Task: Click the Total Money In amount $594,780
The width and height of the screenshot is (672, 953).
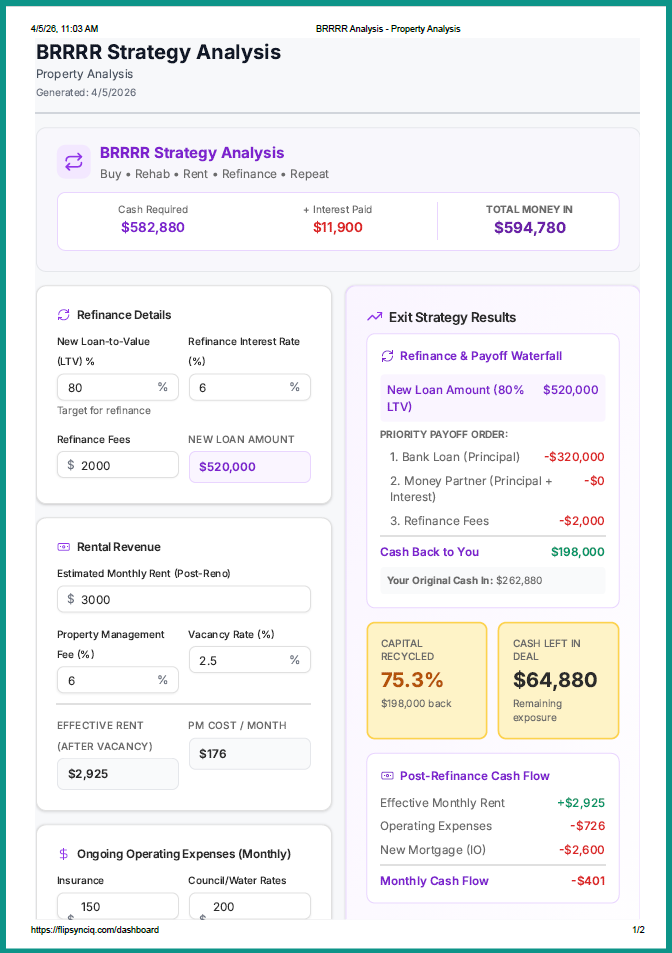Action: tap(530, 228)
